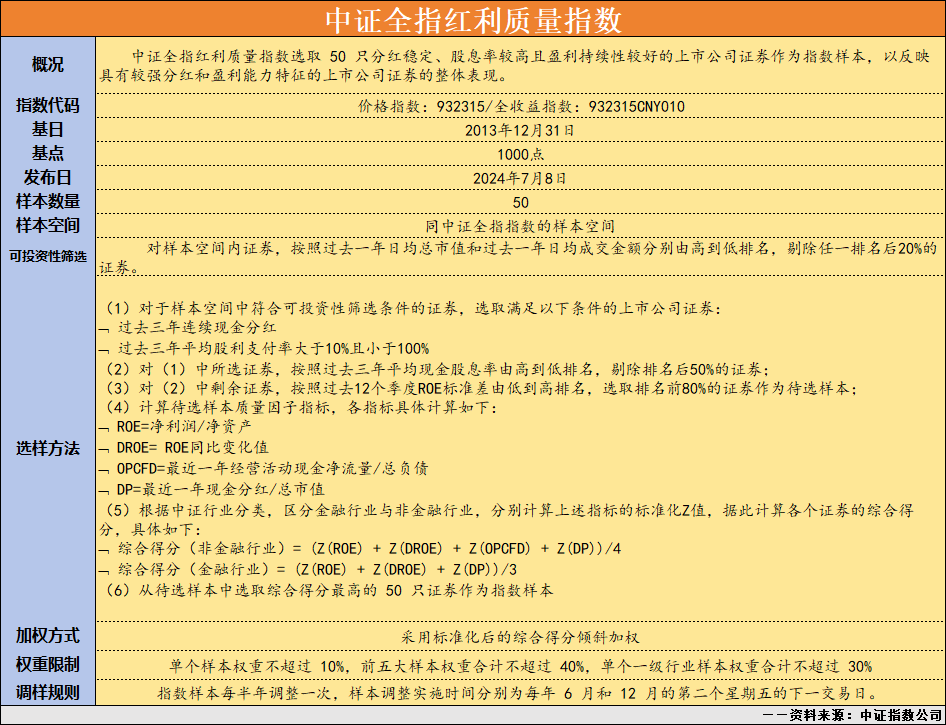Click step (4) line 计算待选样本质量因子指标
The image size is (946, 725).
pos(302,408)
